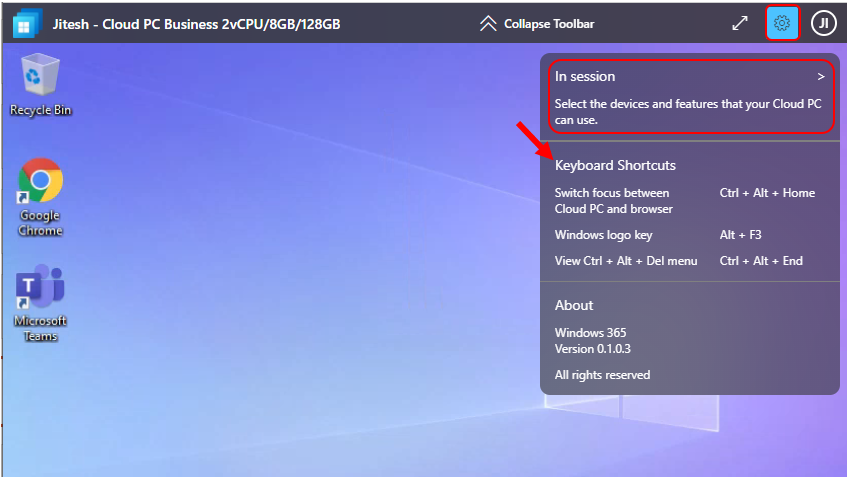Click 'View Ctrl + Alt + Del menu' label
Image resolution: width=849 pixels, height=479 pixels.
[x=626, y=261]
